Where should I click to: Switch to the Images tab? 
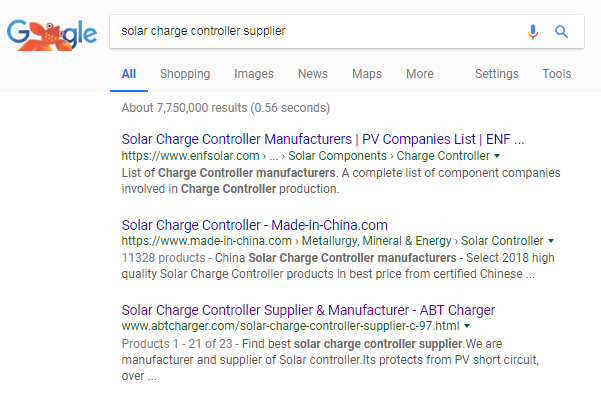(254, 74)
